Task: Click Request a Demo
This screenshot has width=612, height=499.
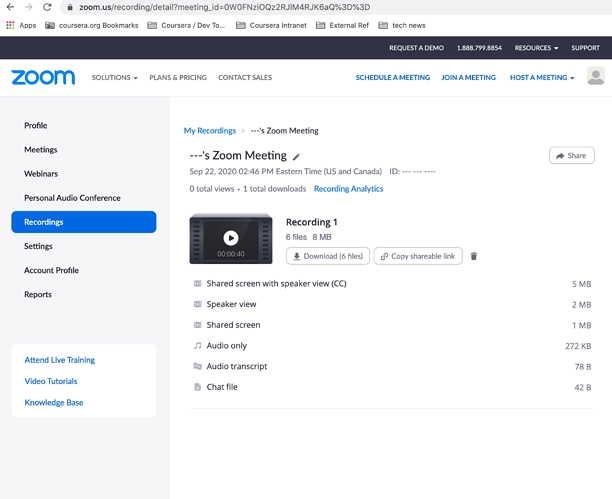Action: (416, 48)
